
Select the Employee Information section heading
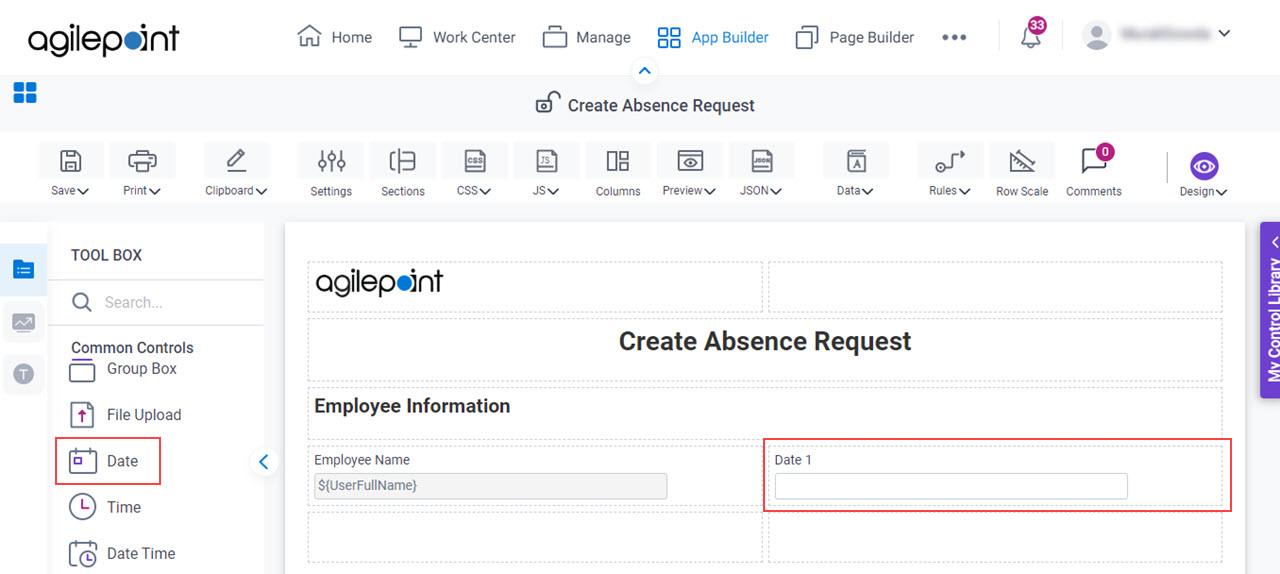[412, 406]
